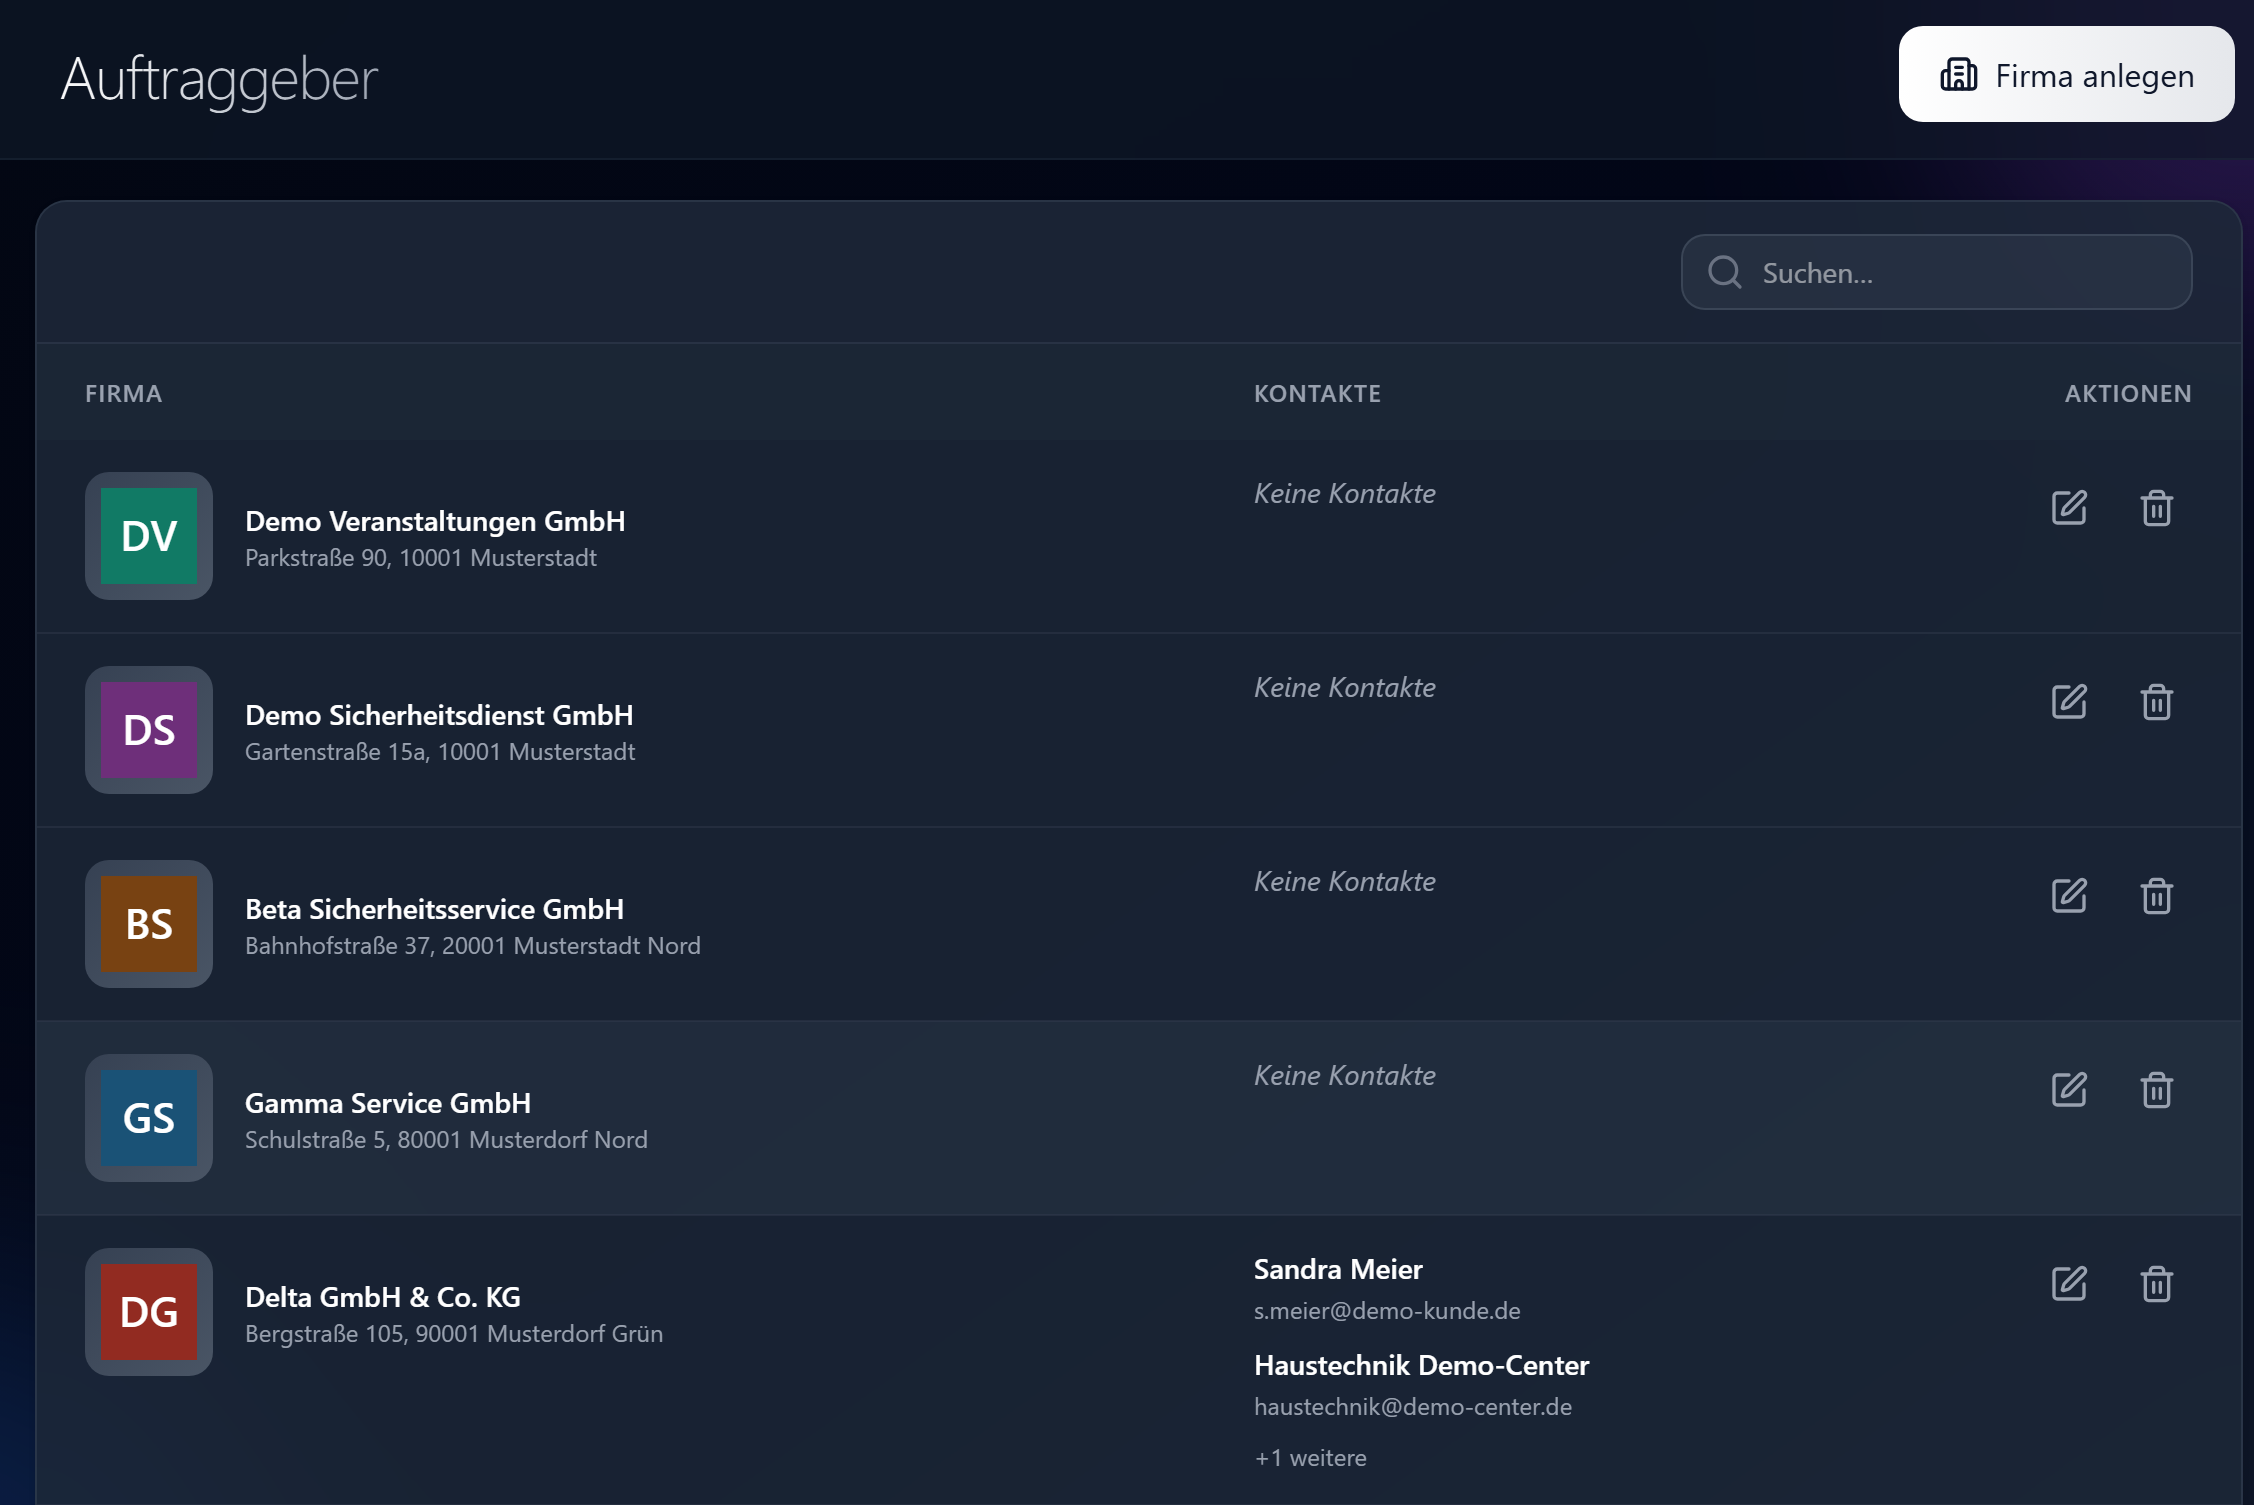Edit Gamma Service GmbH entry
Screen dimensions: 2254x1505
[x=2069, y=1090]
